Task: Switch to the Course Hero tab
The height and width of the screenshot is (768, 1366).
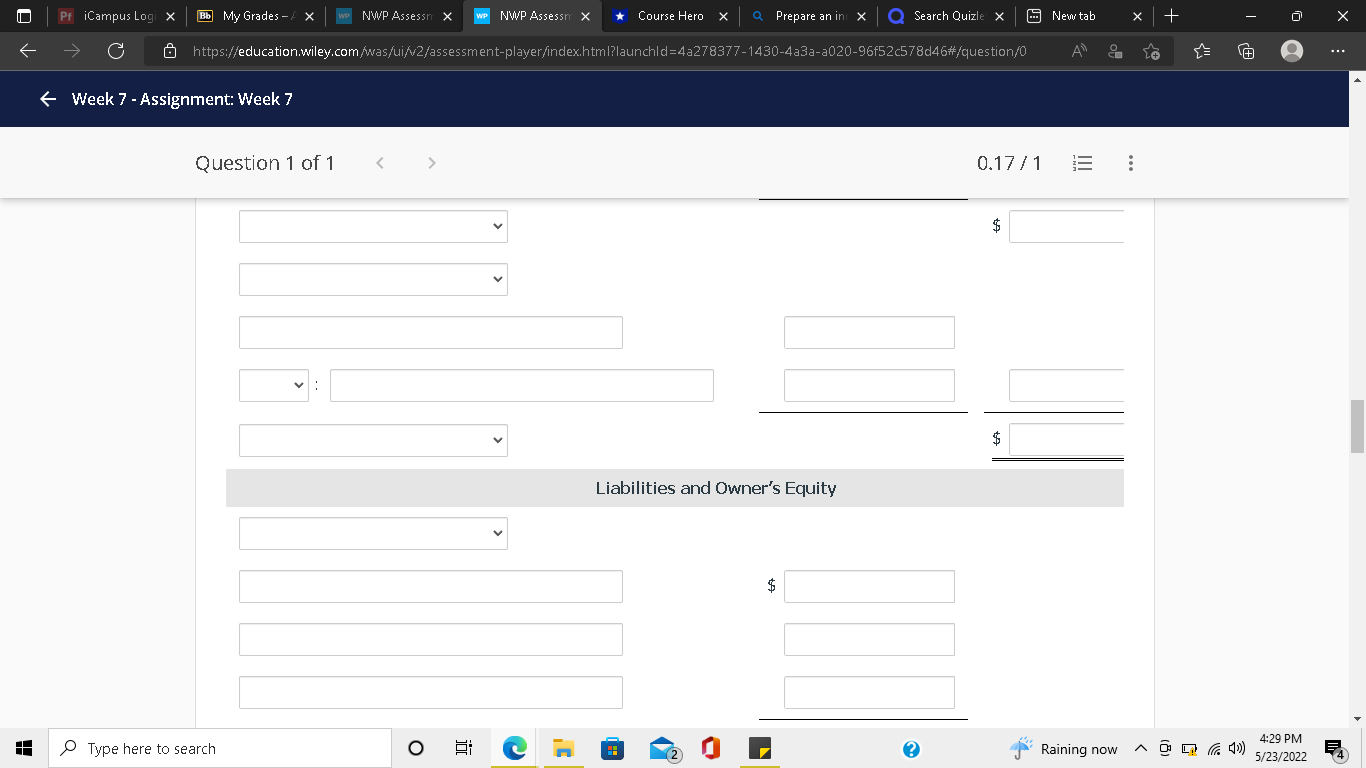Action: pos(668,16)
